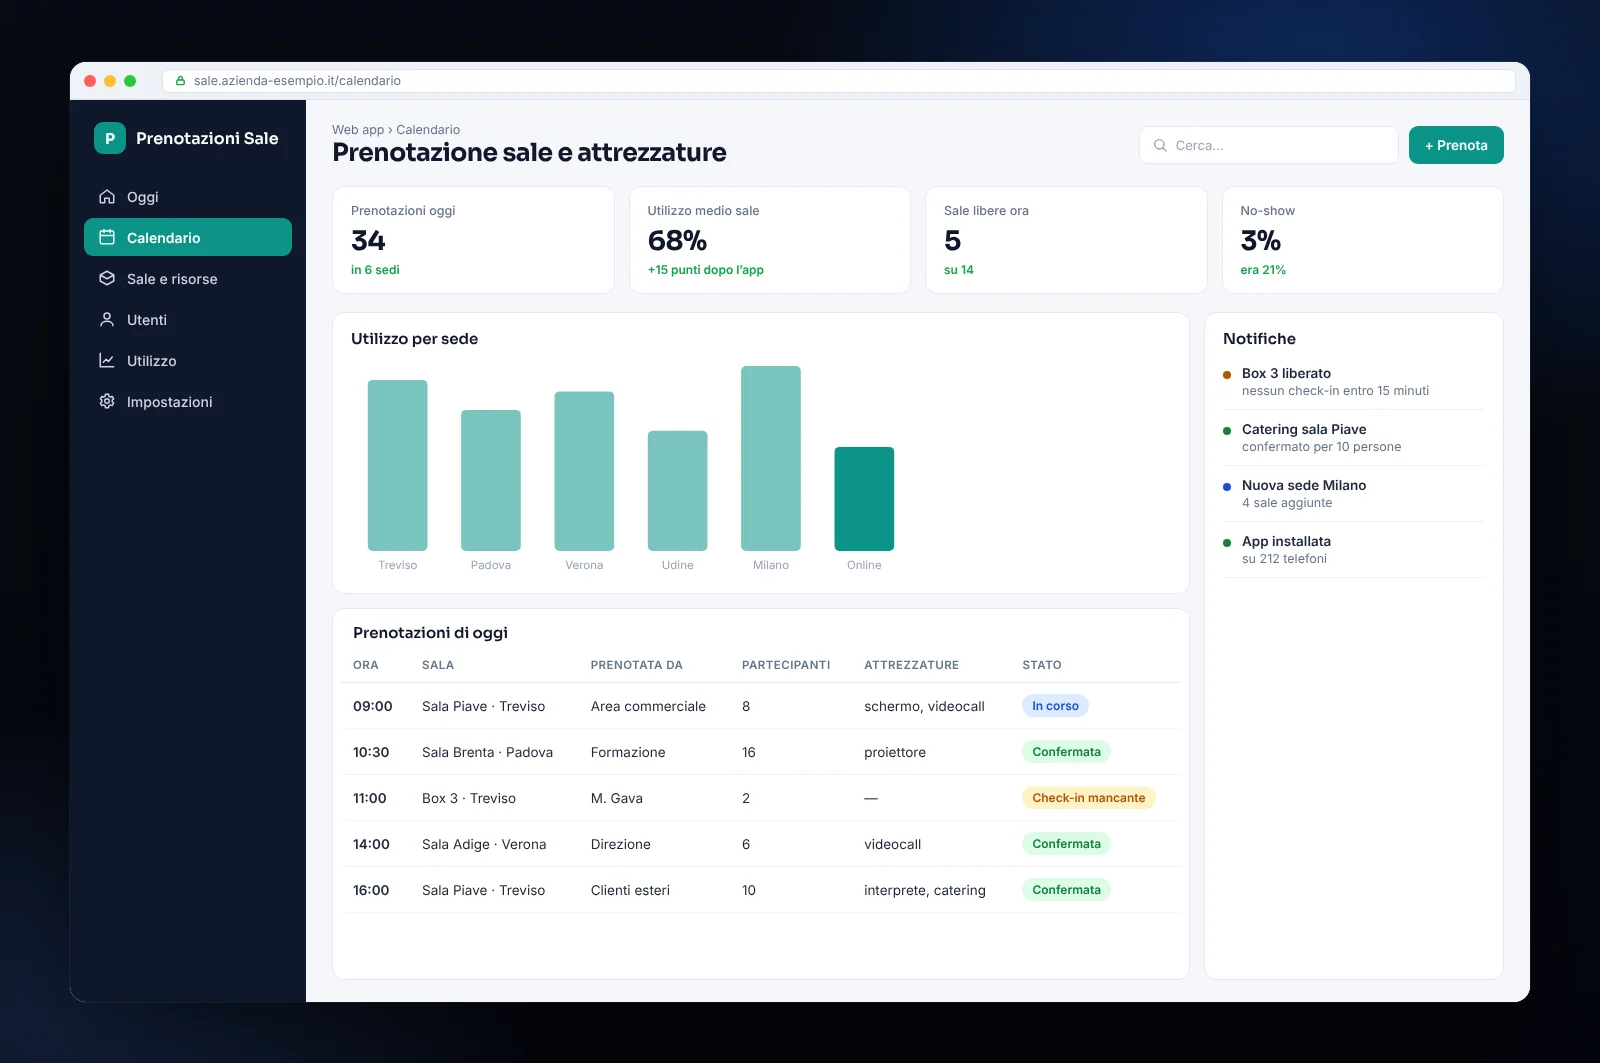Click the Calendario calendar icon
The width and height of the screenshot is (1600, 1063).
(107, 238)
